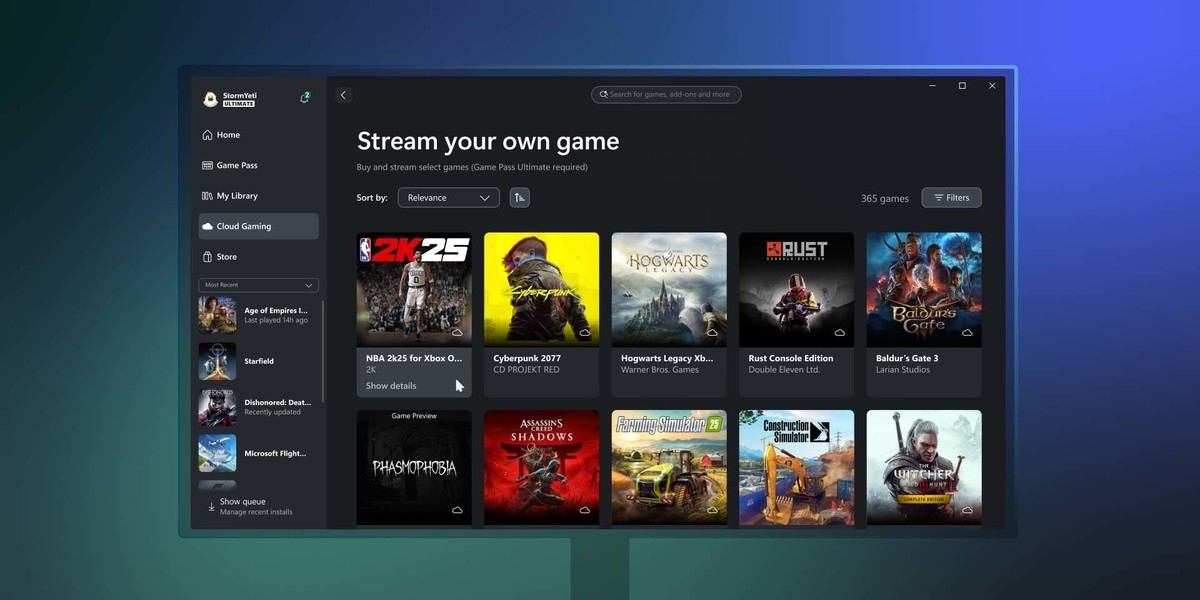Maximize the Xbox app window
The width and height of the screenshot is (1200, 600).
(x=962, y=86)
